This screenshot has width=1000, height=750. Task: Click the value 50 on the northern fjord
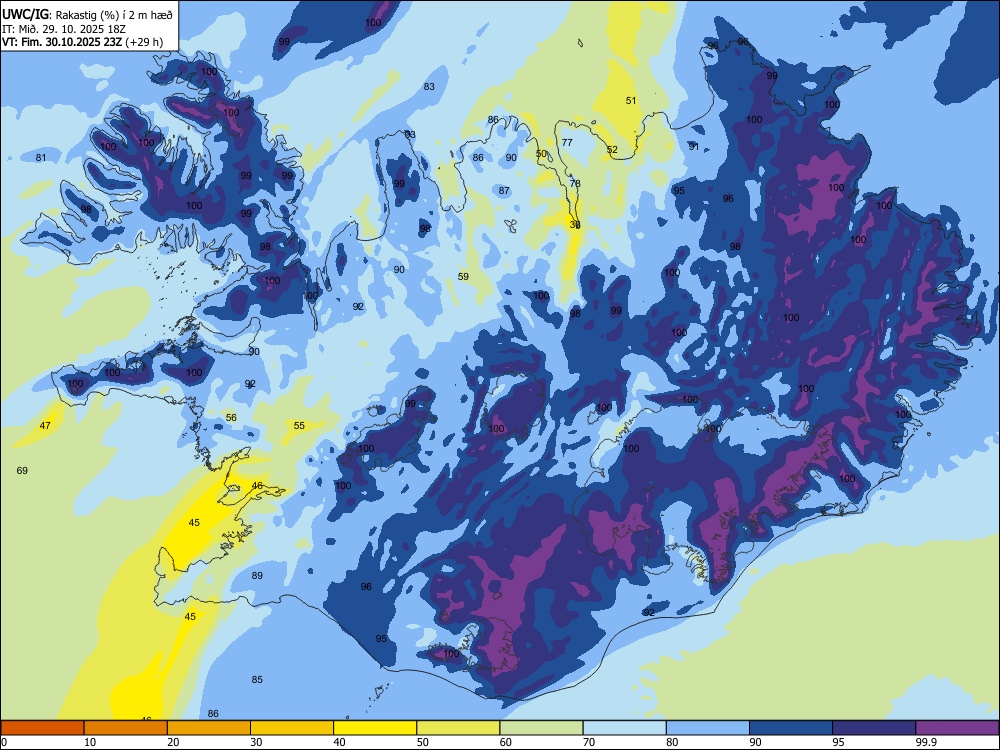[x=541, y=154]
